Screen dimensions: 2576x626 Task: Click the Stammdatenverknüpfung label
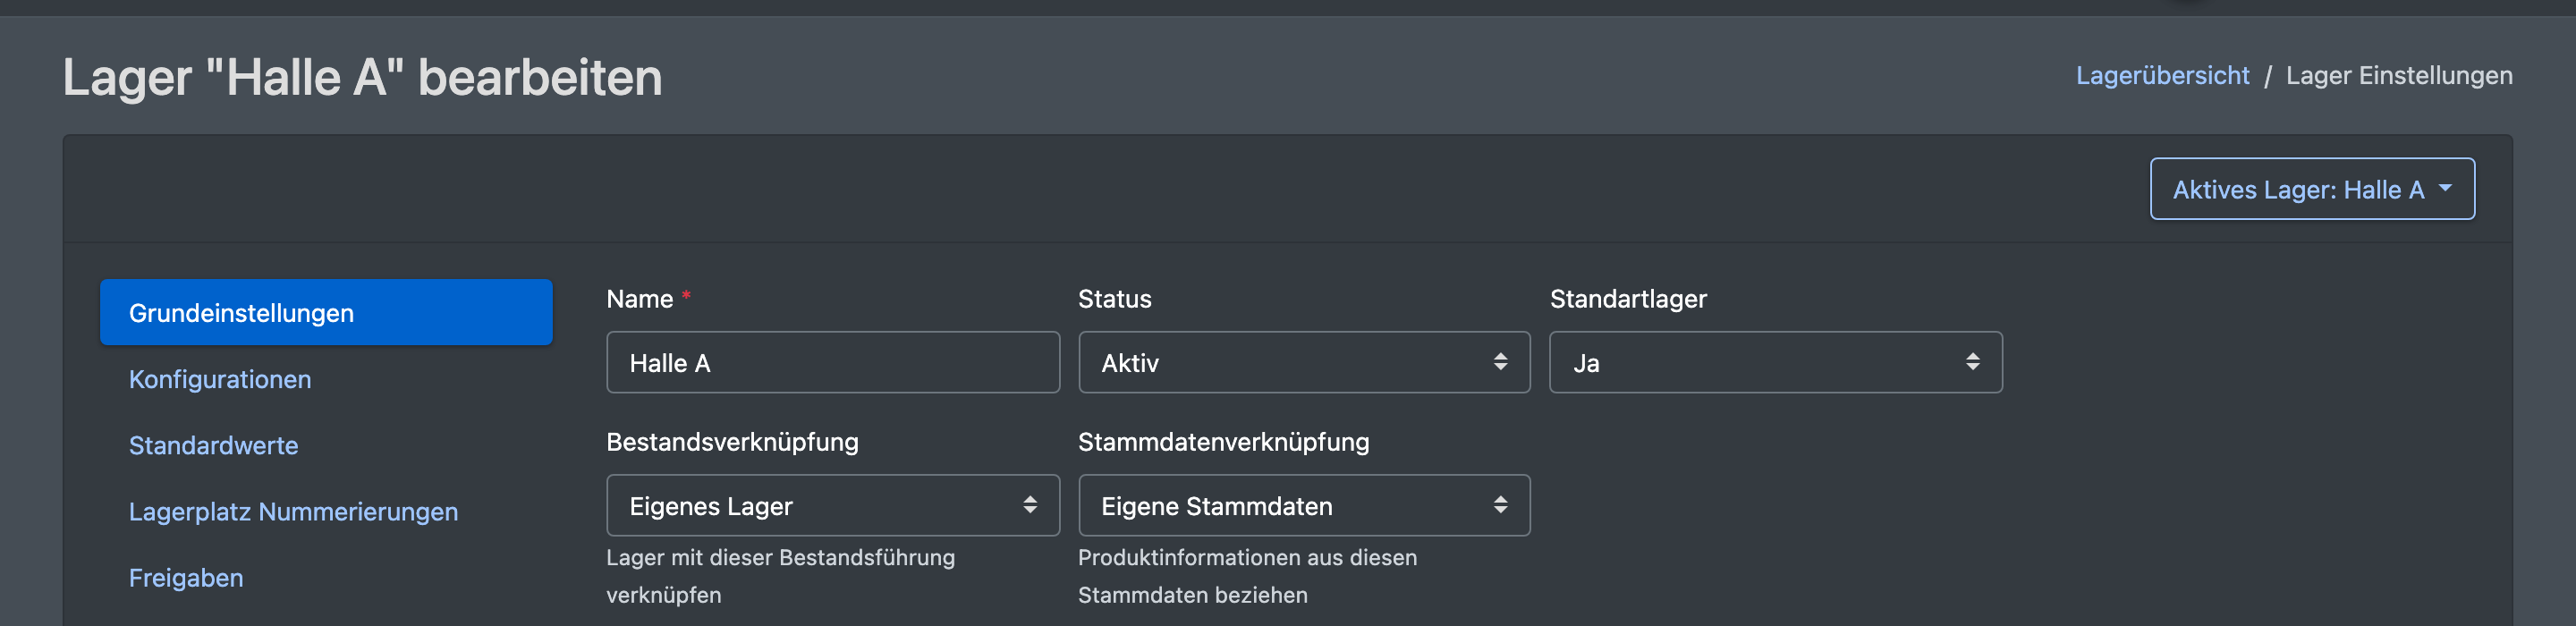coord(1223,442)
